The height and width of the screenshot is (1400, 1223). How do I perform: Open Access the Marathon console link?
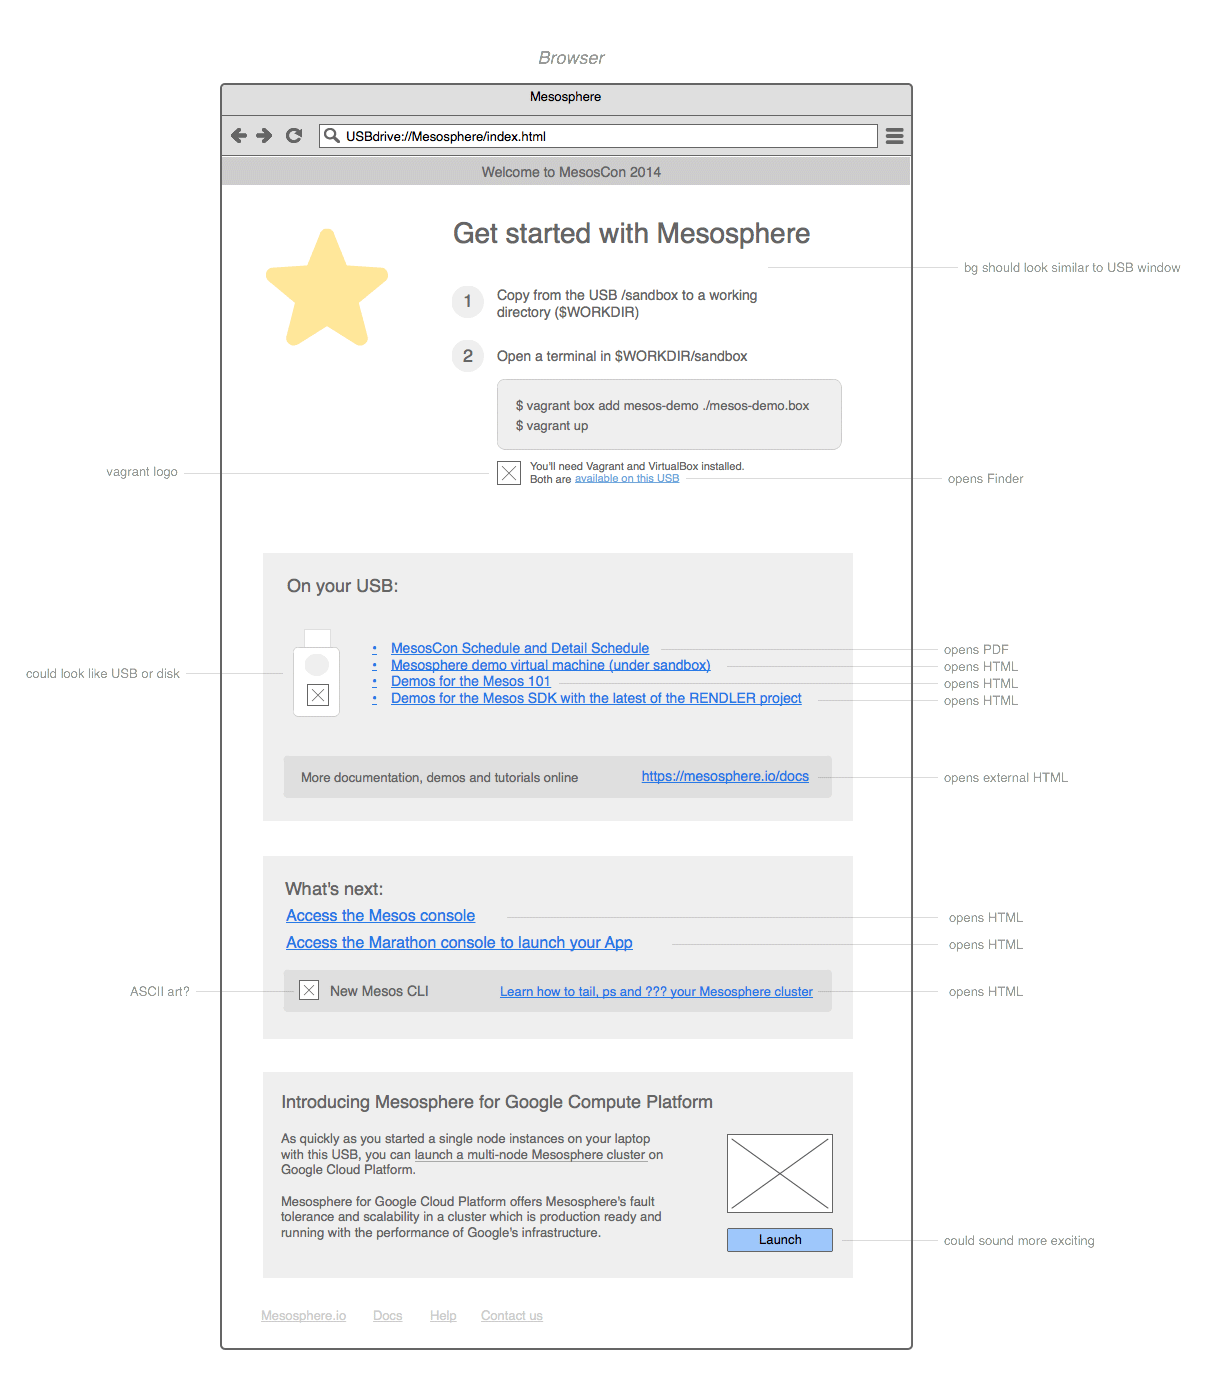point(459,942)
